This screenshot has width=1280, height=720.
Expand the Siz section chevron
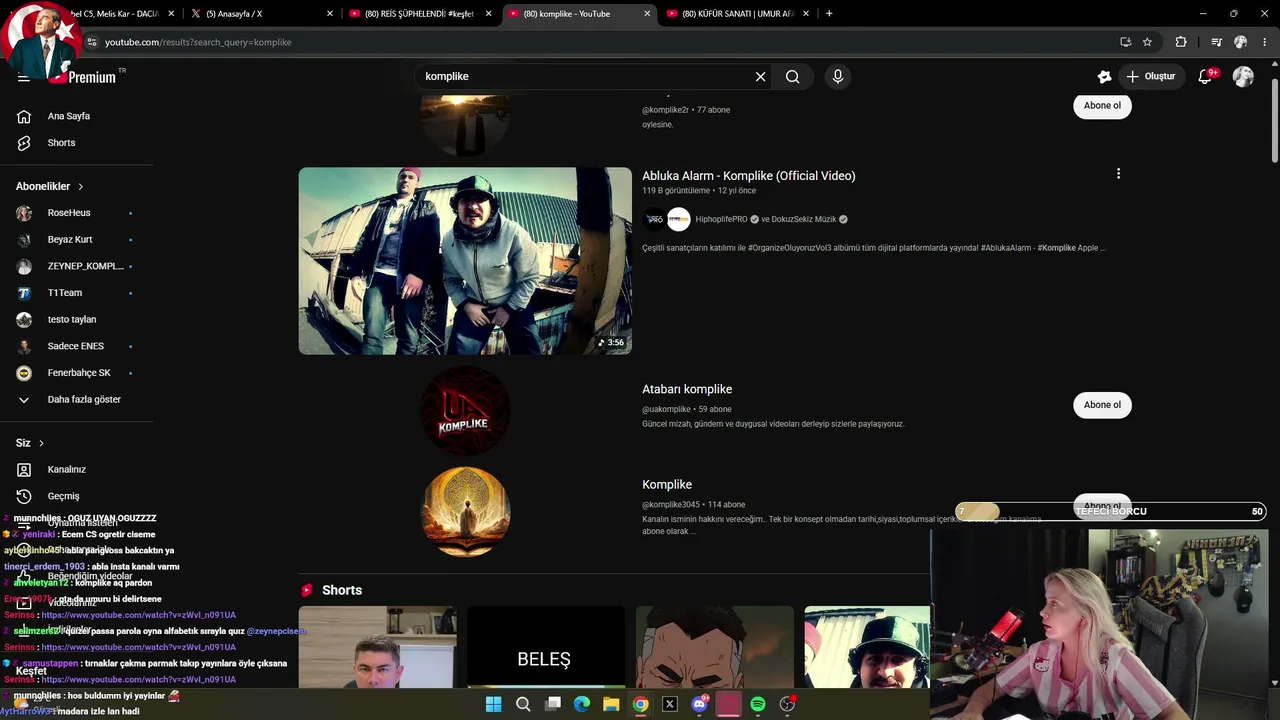[x=41, y=443]
